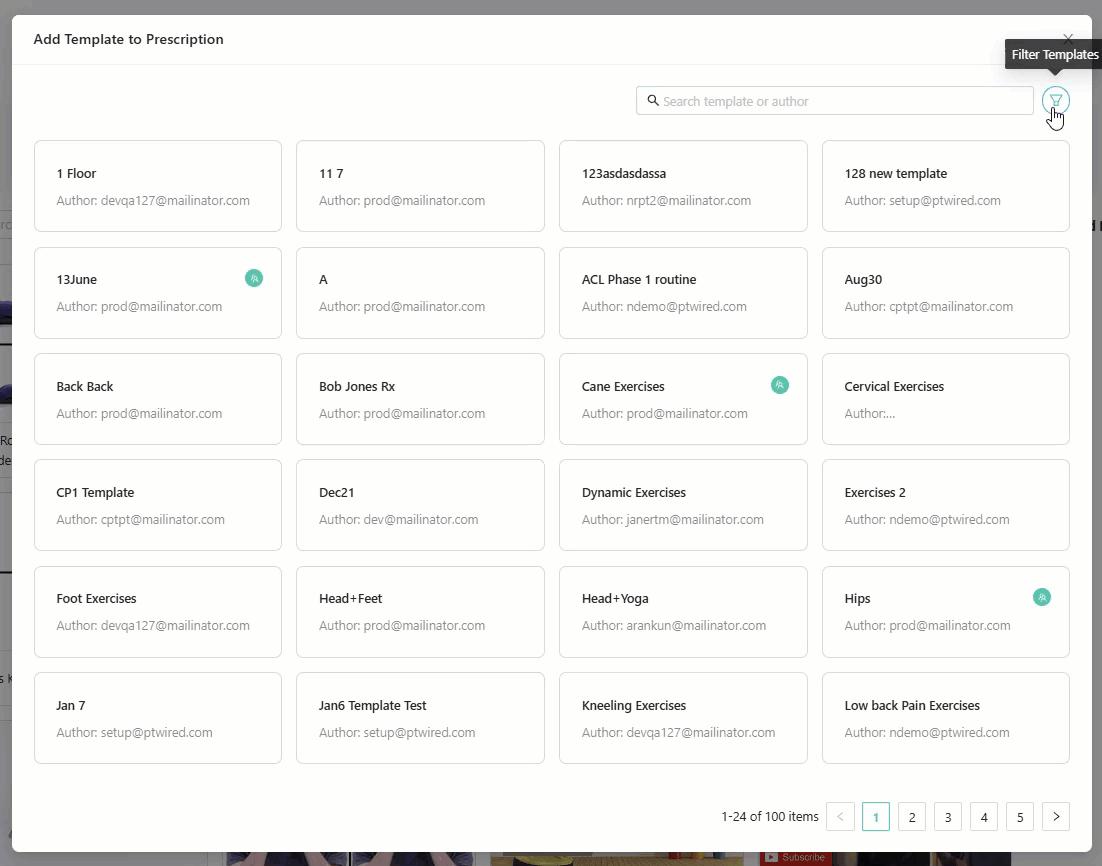Go to the next page using the right arrow
The width and height of the screenshot is (1102, 866).
(1056, 816)
